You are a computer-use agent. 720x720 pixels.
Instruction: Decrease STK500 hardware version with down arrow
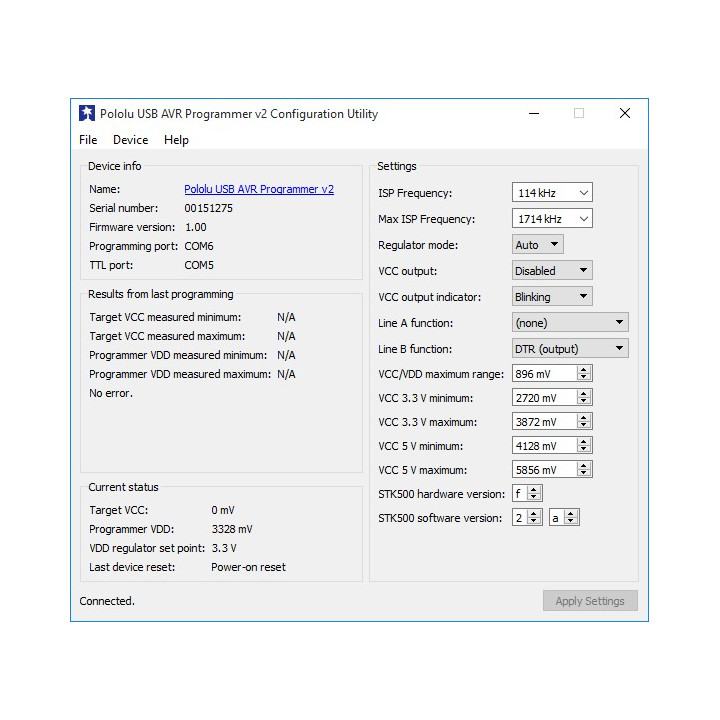(x=534, y=497)
